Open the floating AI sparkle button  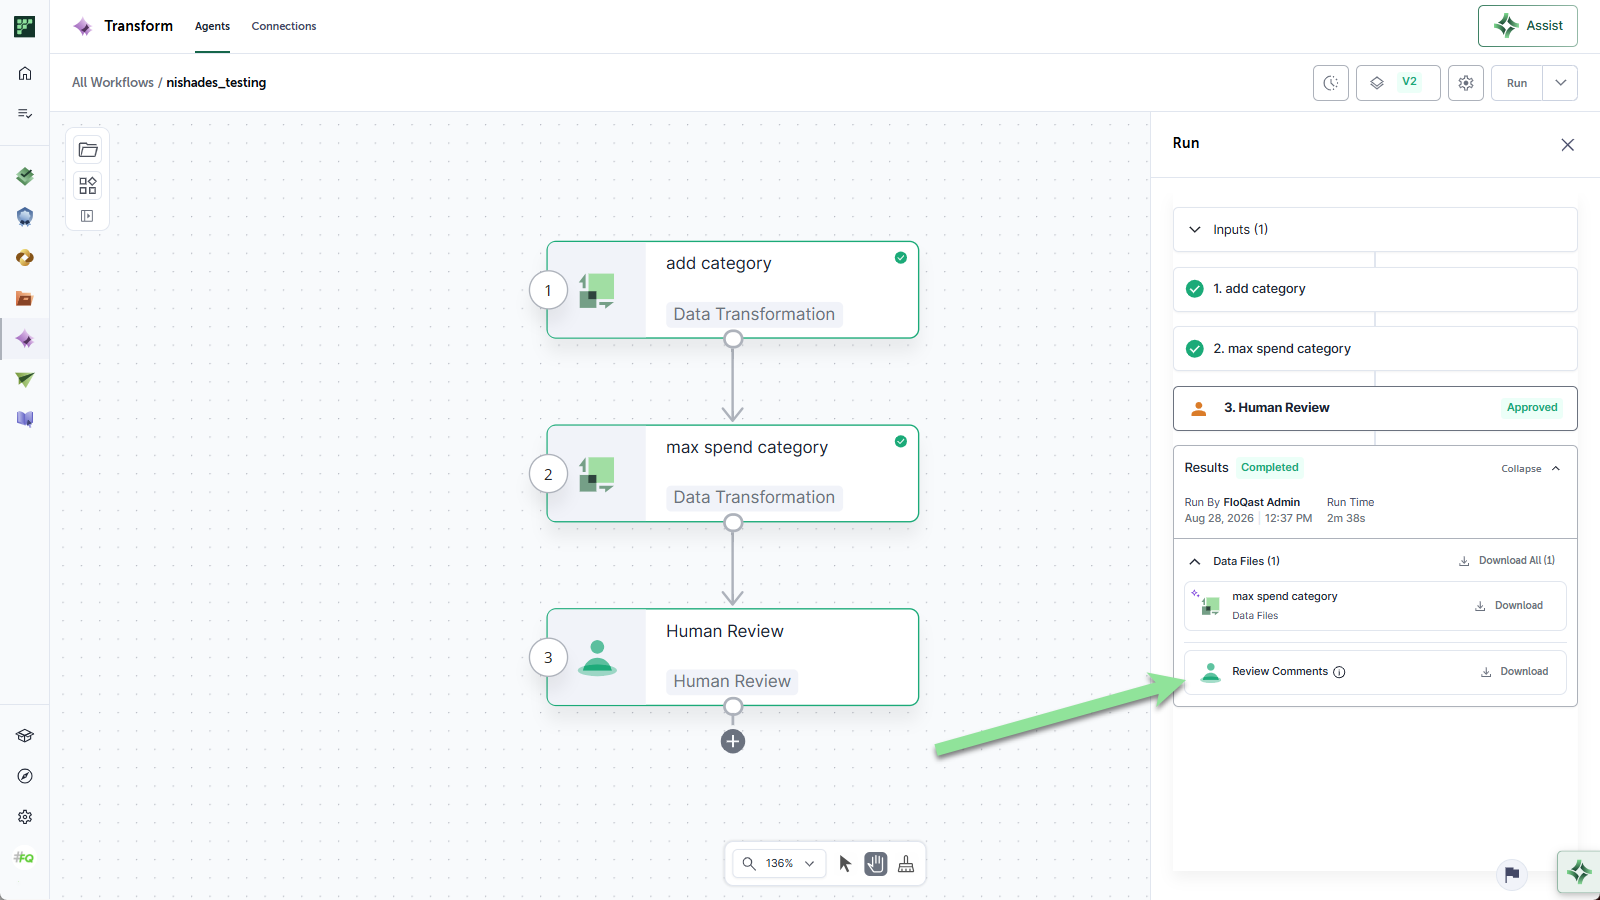pyautogui.click(x=1579, y=872)
